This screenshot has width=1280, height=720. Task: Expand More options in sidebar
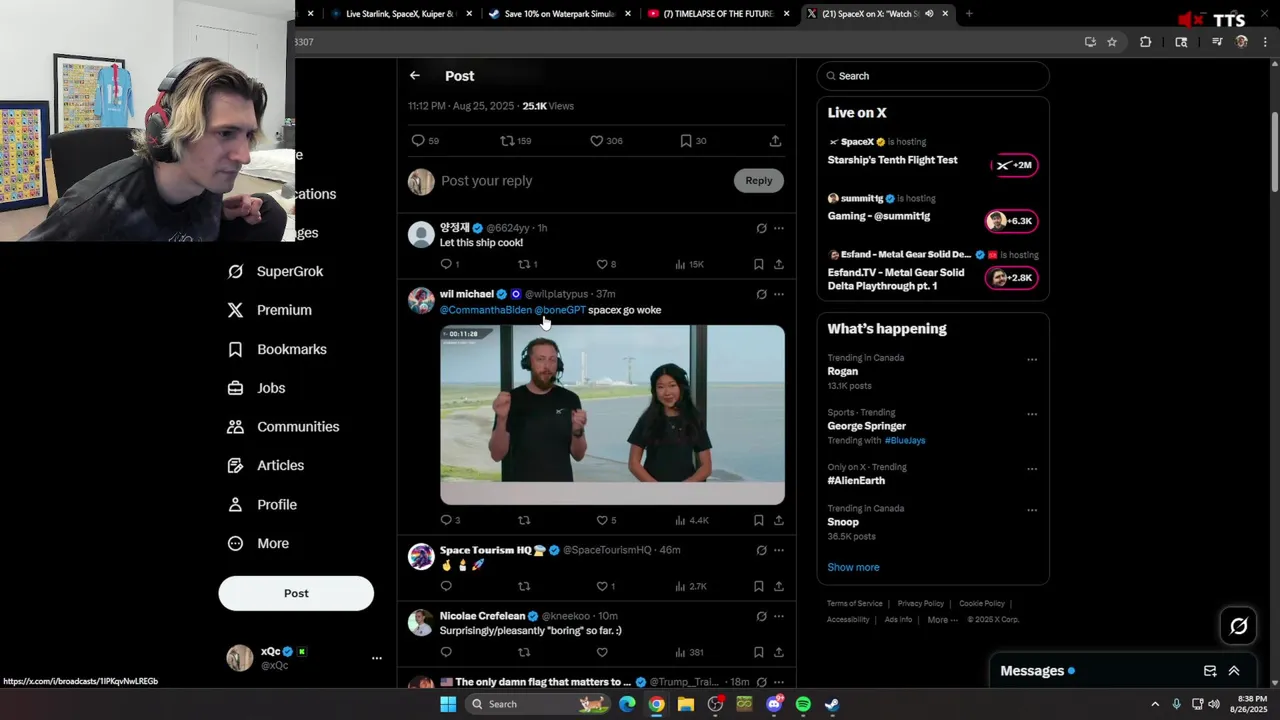(259, 544)
